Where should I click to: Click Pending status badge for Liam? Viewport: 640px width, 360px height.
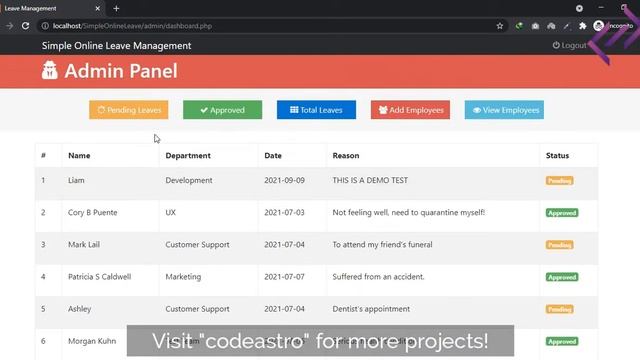pyautogui.click(x=560, y=180)
